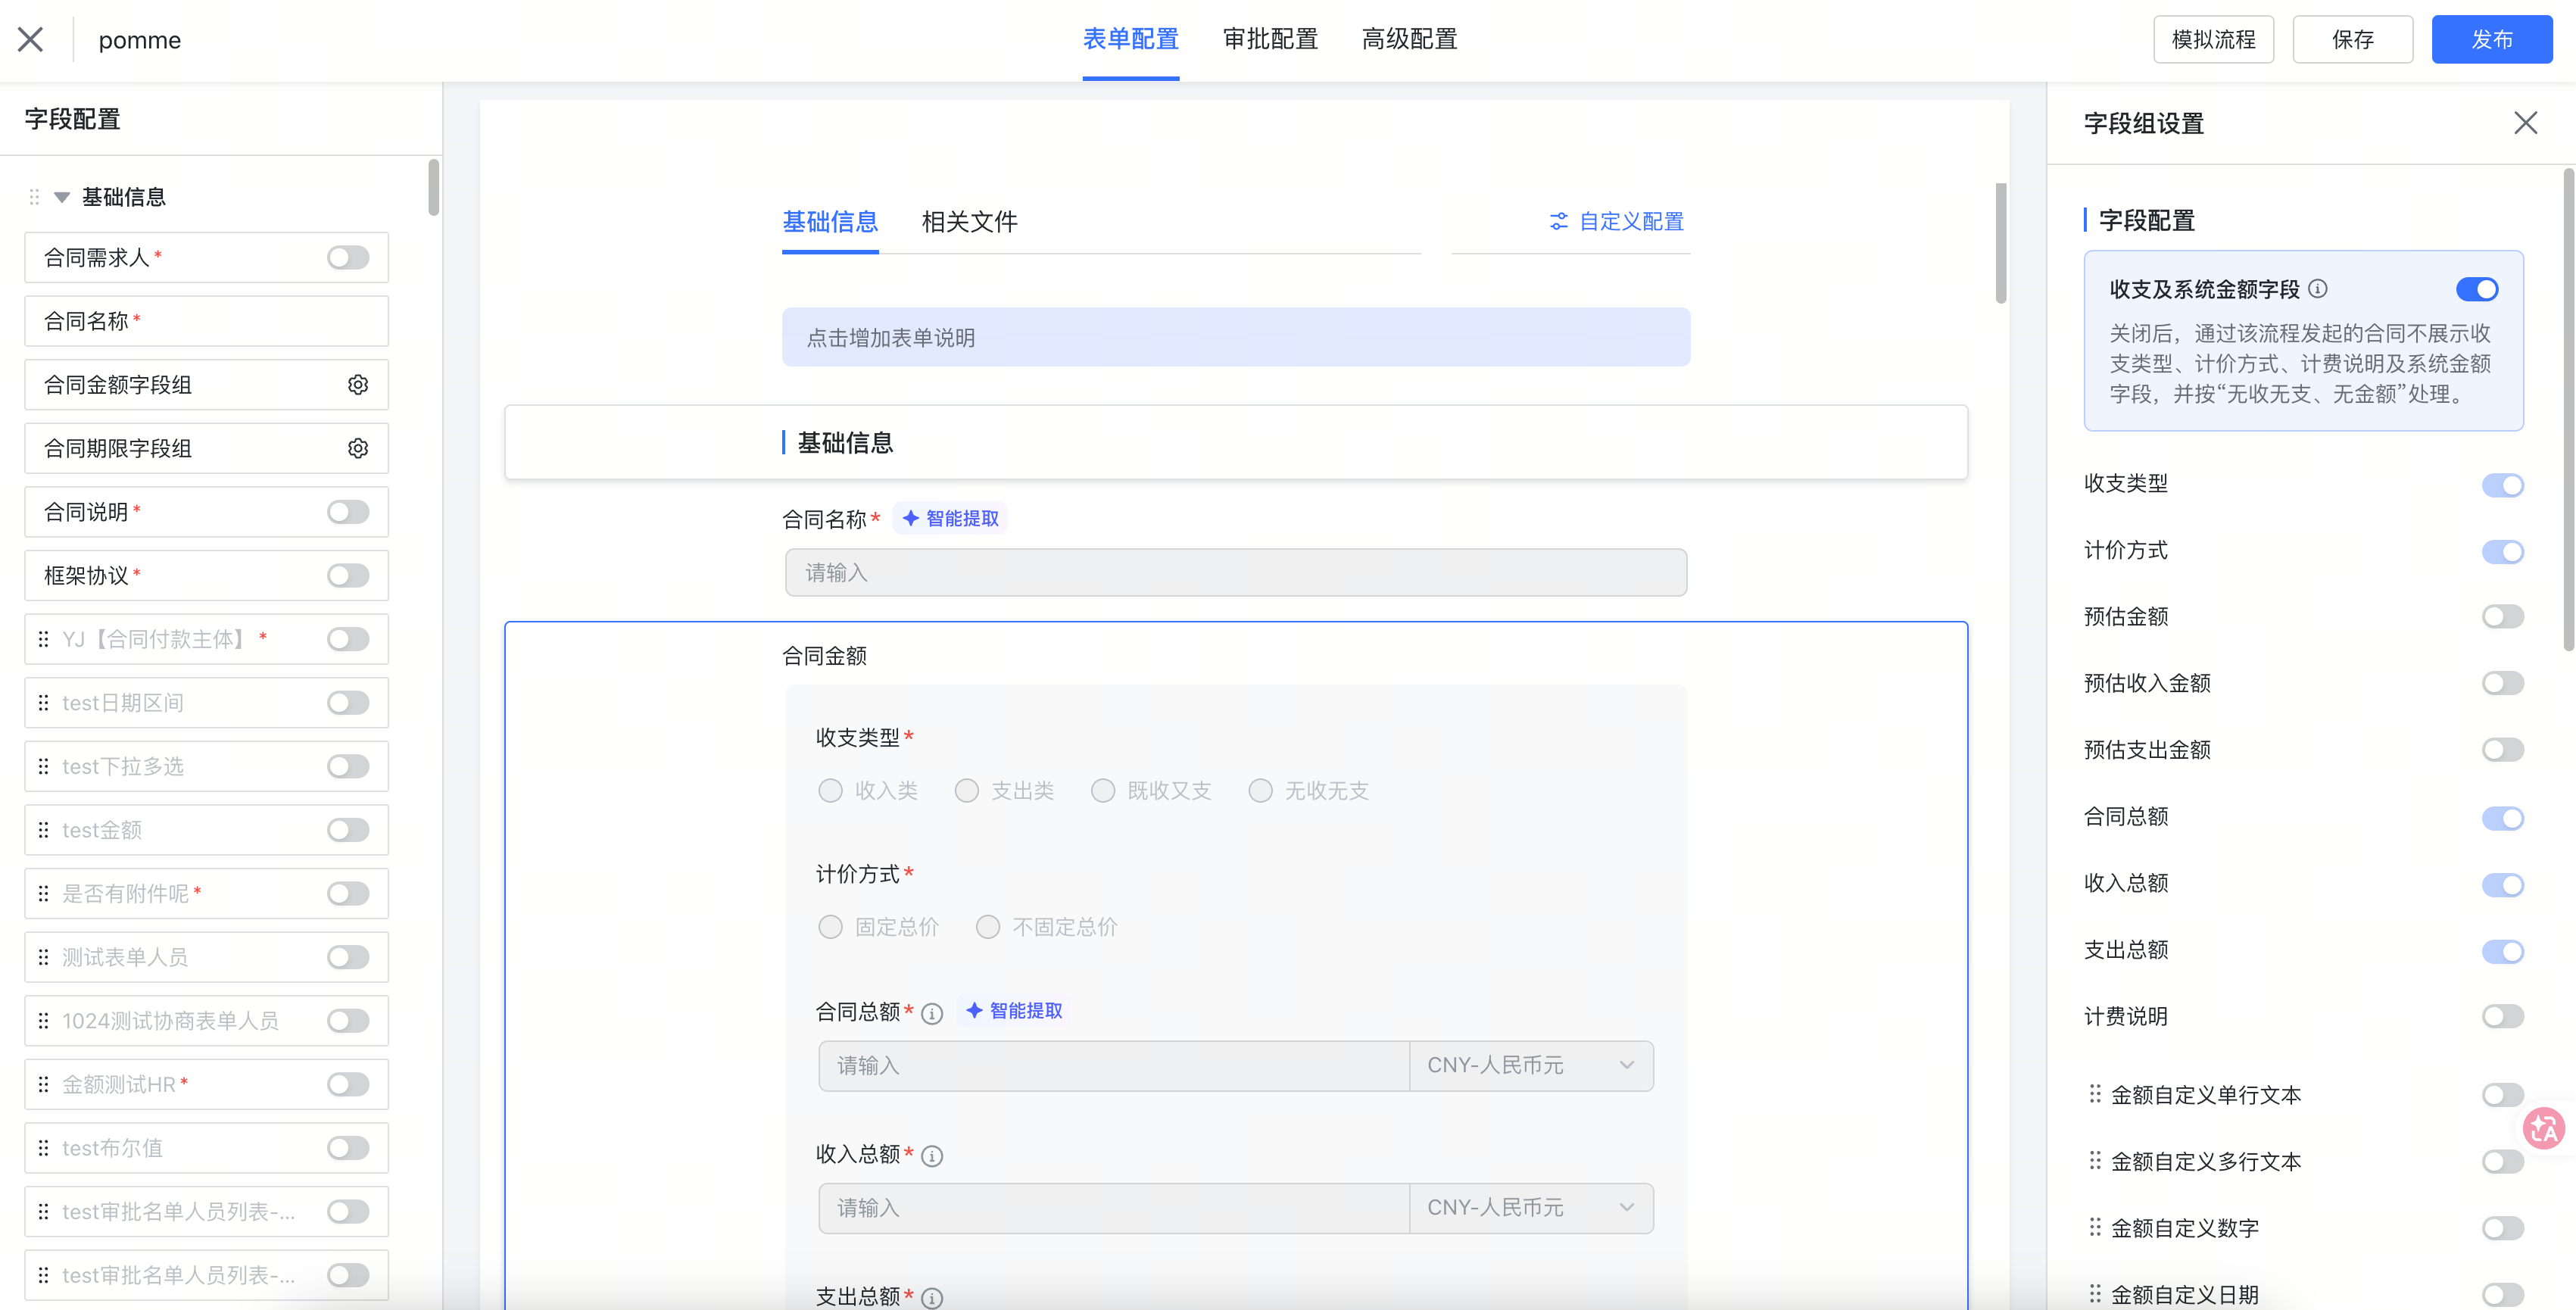Open settings gear for 合同金额字段组
The width and height of the screenshot is (2576, 1310).
tap(358, 385)
